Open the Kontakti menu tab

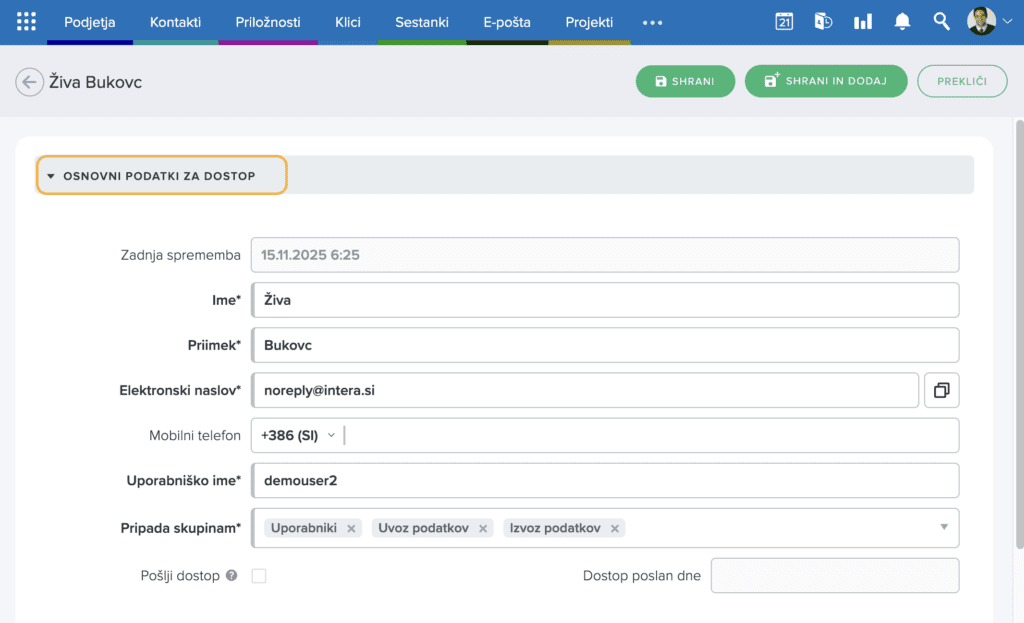(175, 22)
